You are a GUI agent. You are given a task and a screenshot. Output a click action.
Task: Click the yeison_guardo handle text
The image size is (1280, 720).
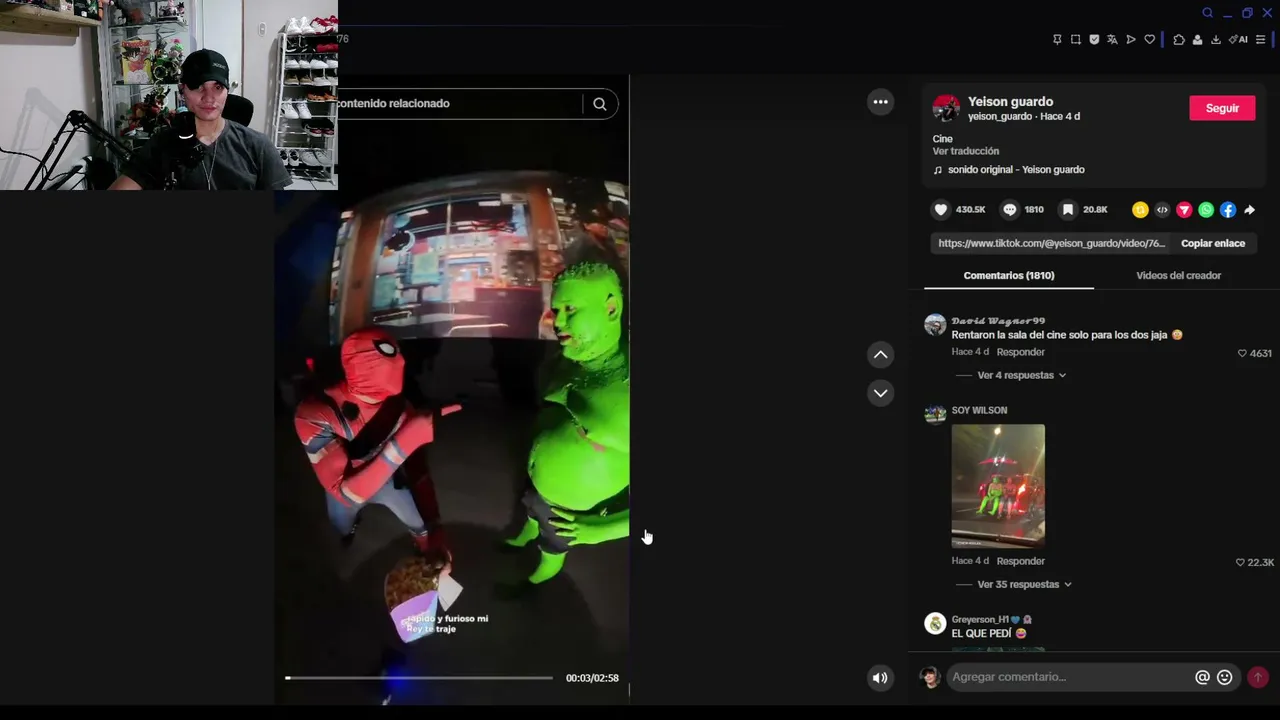[1000, 117]
